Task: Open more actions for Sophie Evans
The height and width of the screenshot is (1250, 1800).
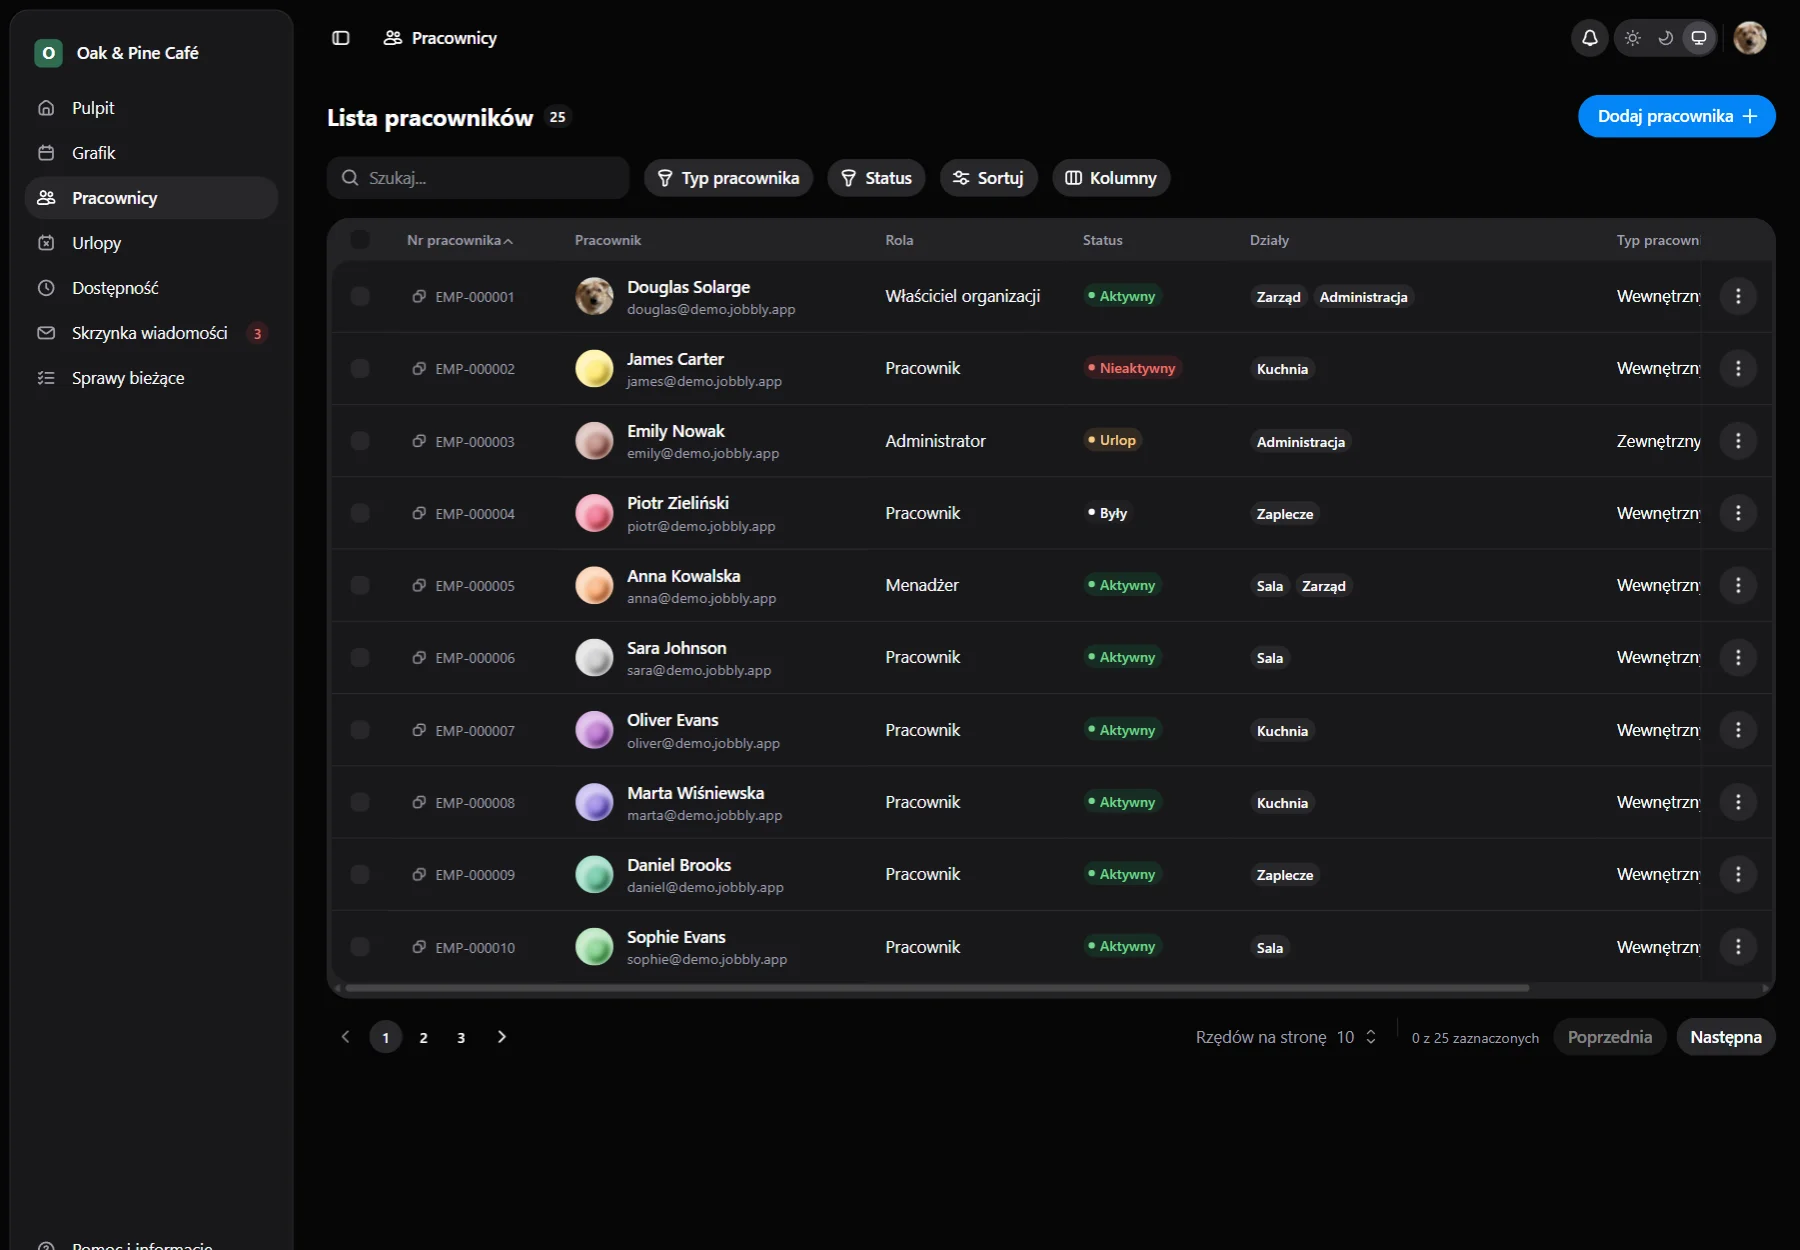Action: [x=1738, y=947]
